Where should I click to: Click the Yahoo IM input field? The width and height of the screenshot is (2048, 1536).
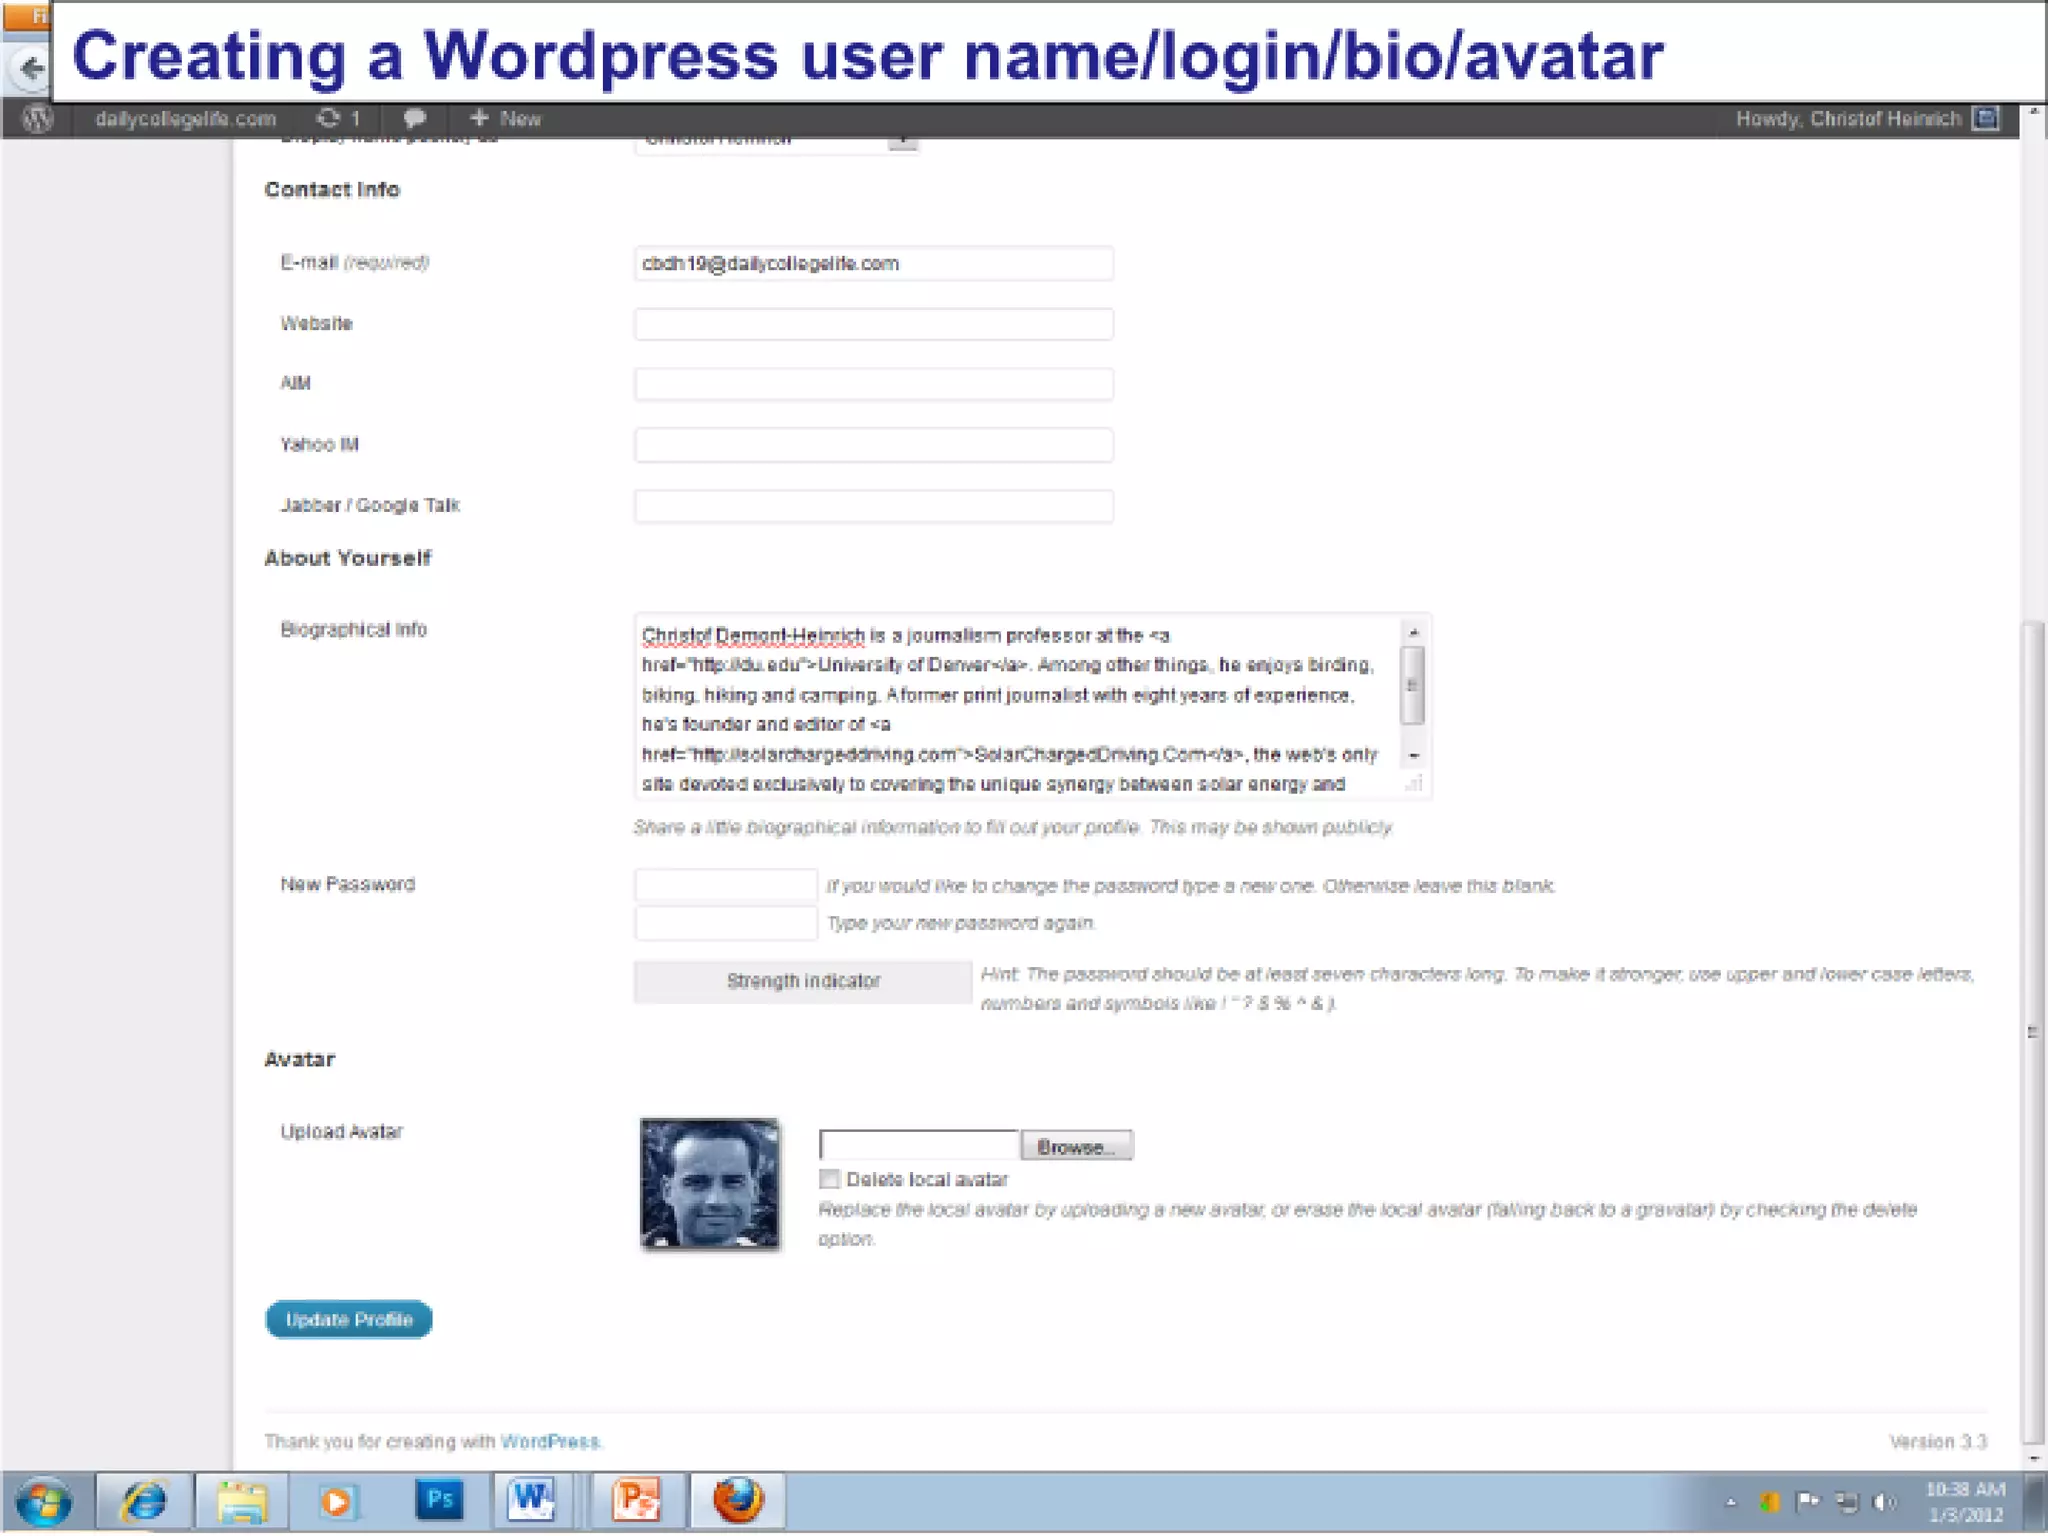point(873,445)
